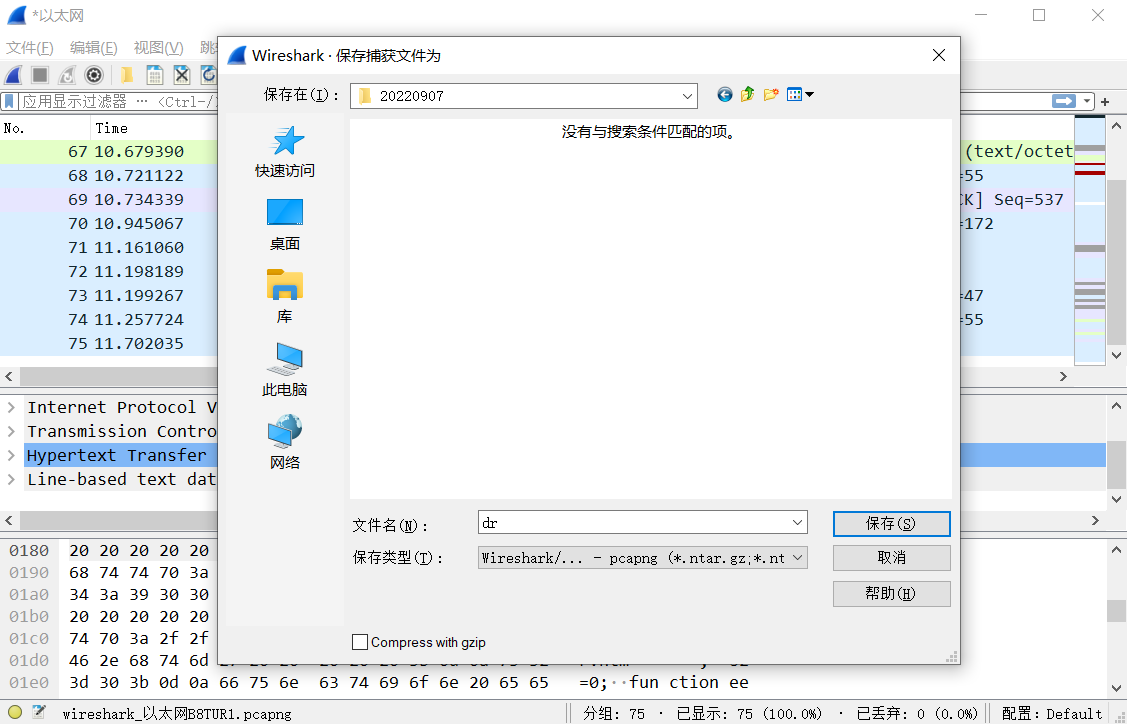Expand Transmission Control Protocol tree row
1127x724 pixels.
[12, 431]
